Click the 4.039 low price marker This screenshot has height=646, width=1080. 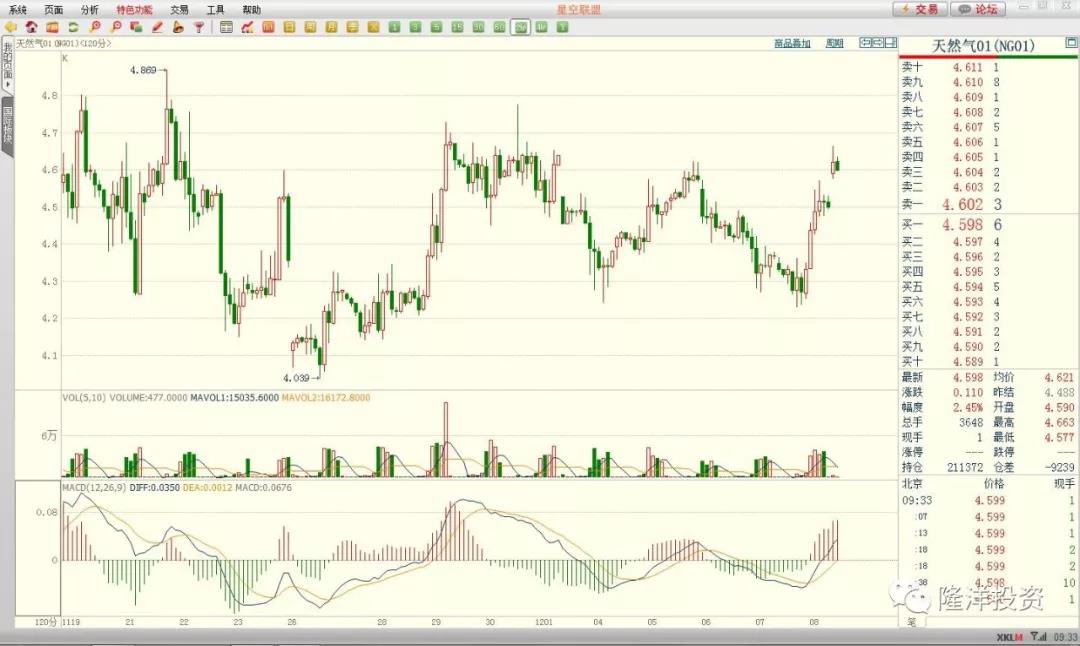[296, 378]
